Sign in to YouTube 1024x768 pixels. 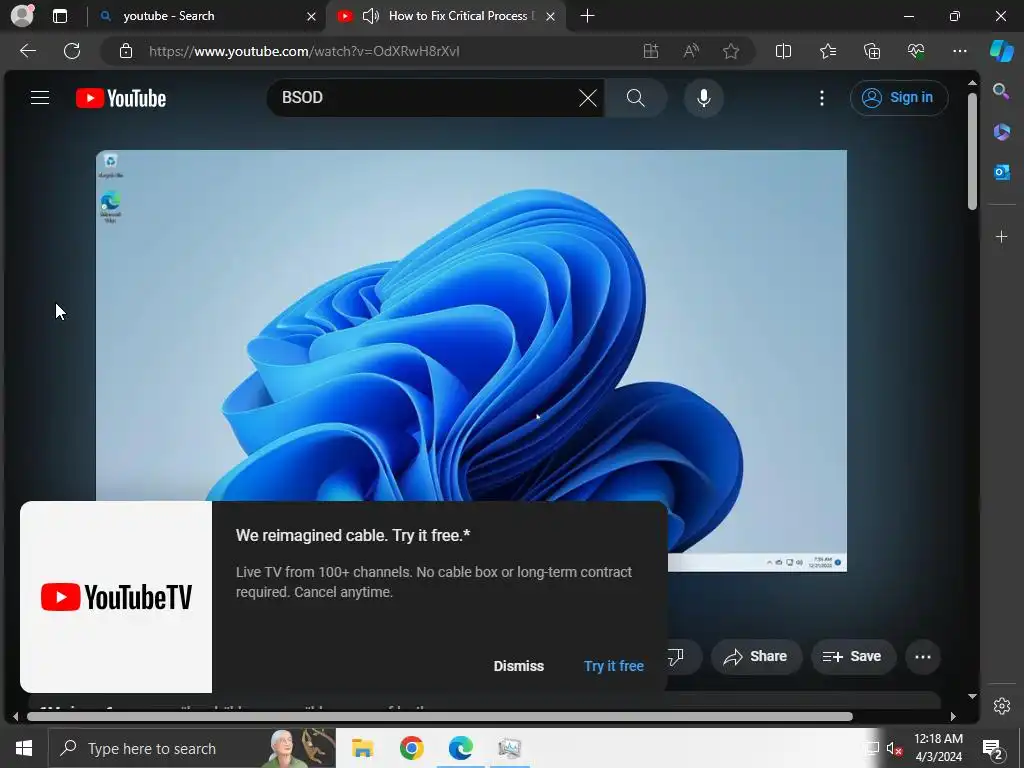[899, 97]
